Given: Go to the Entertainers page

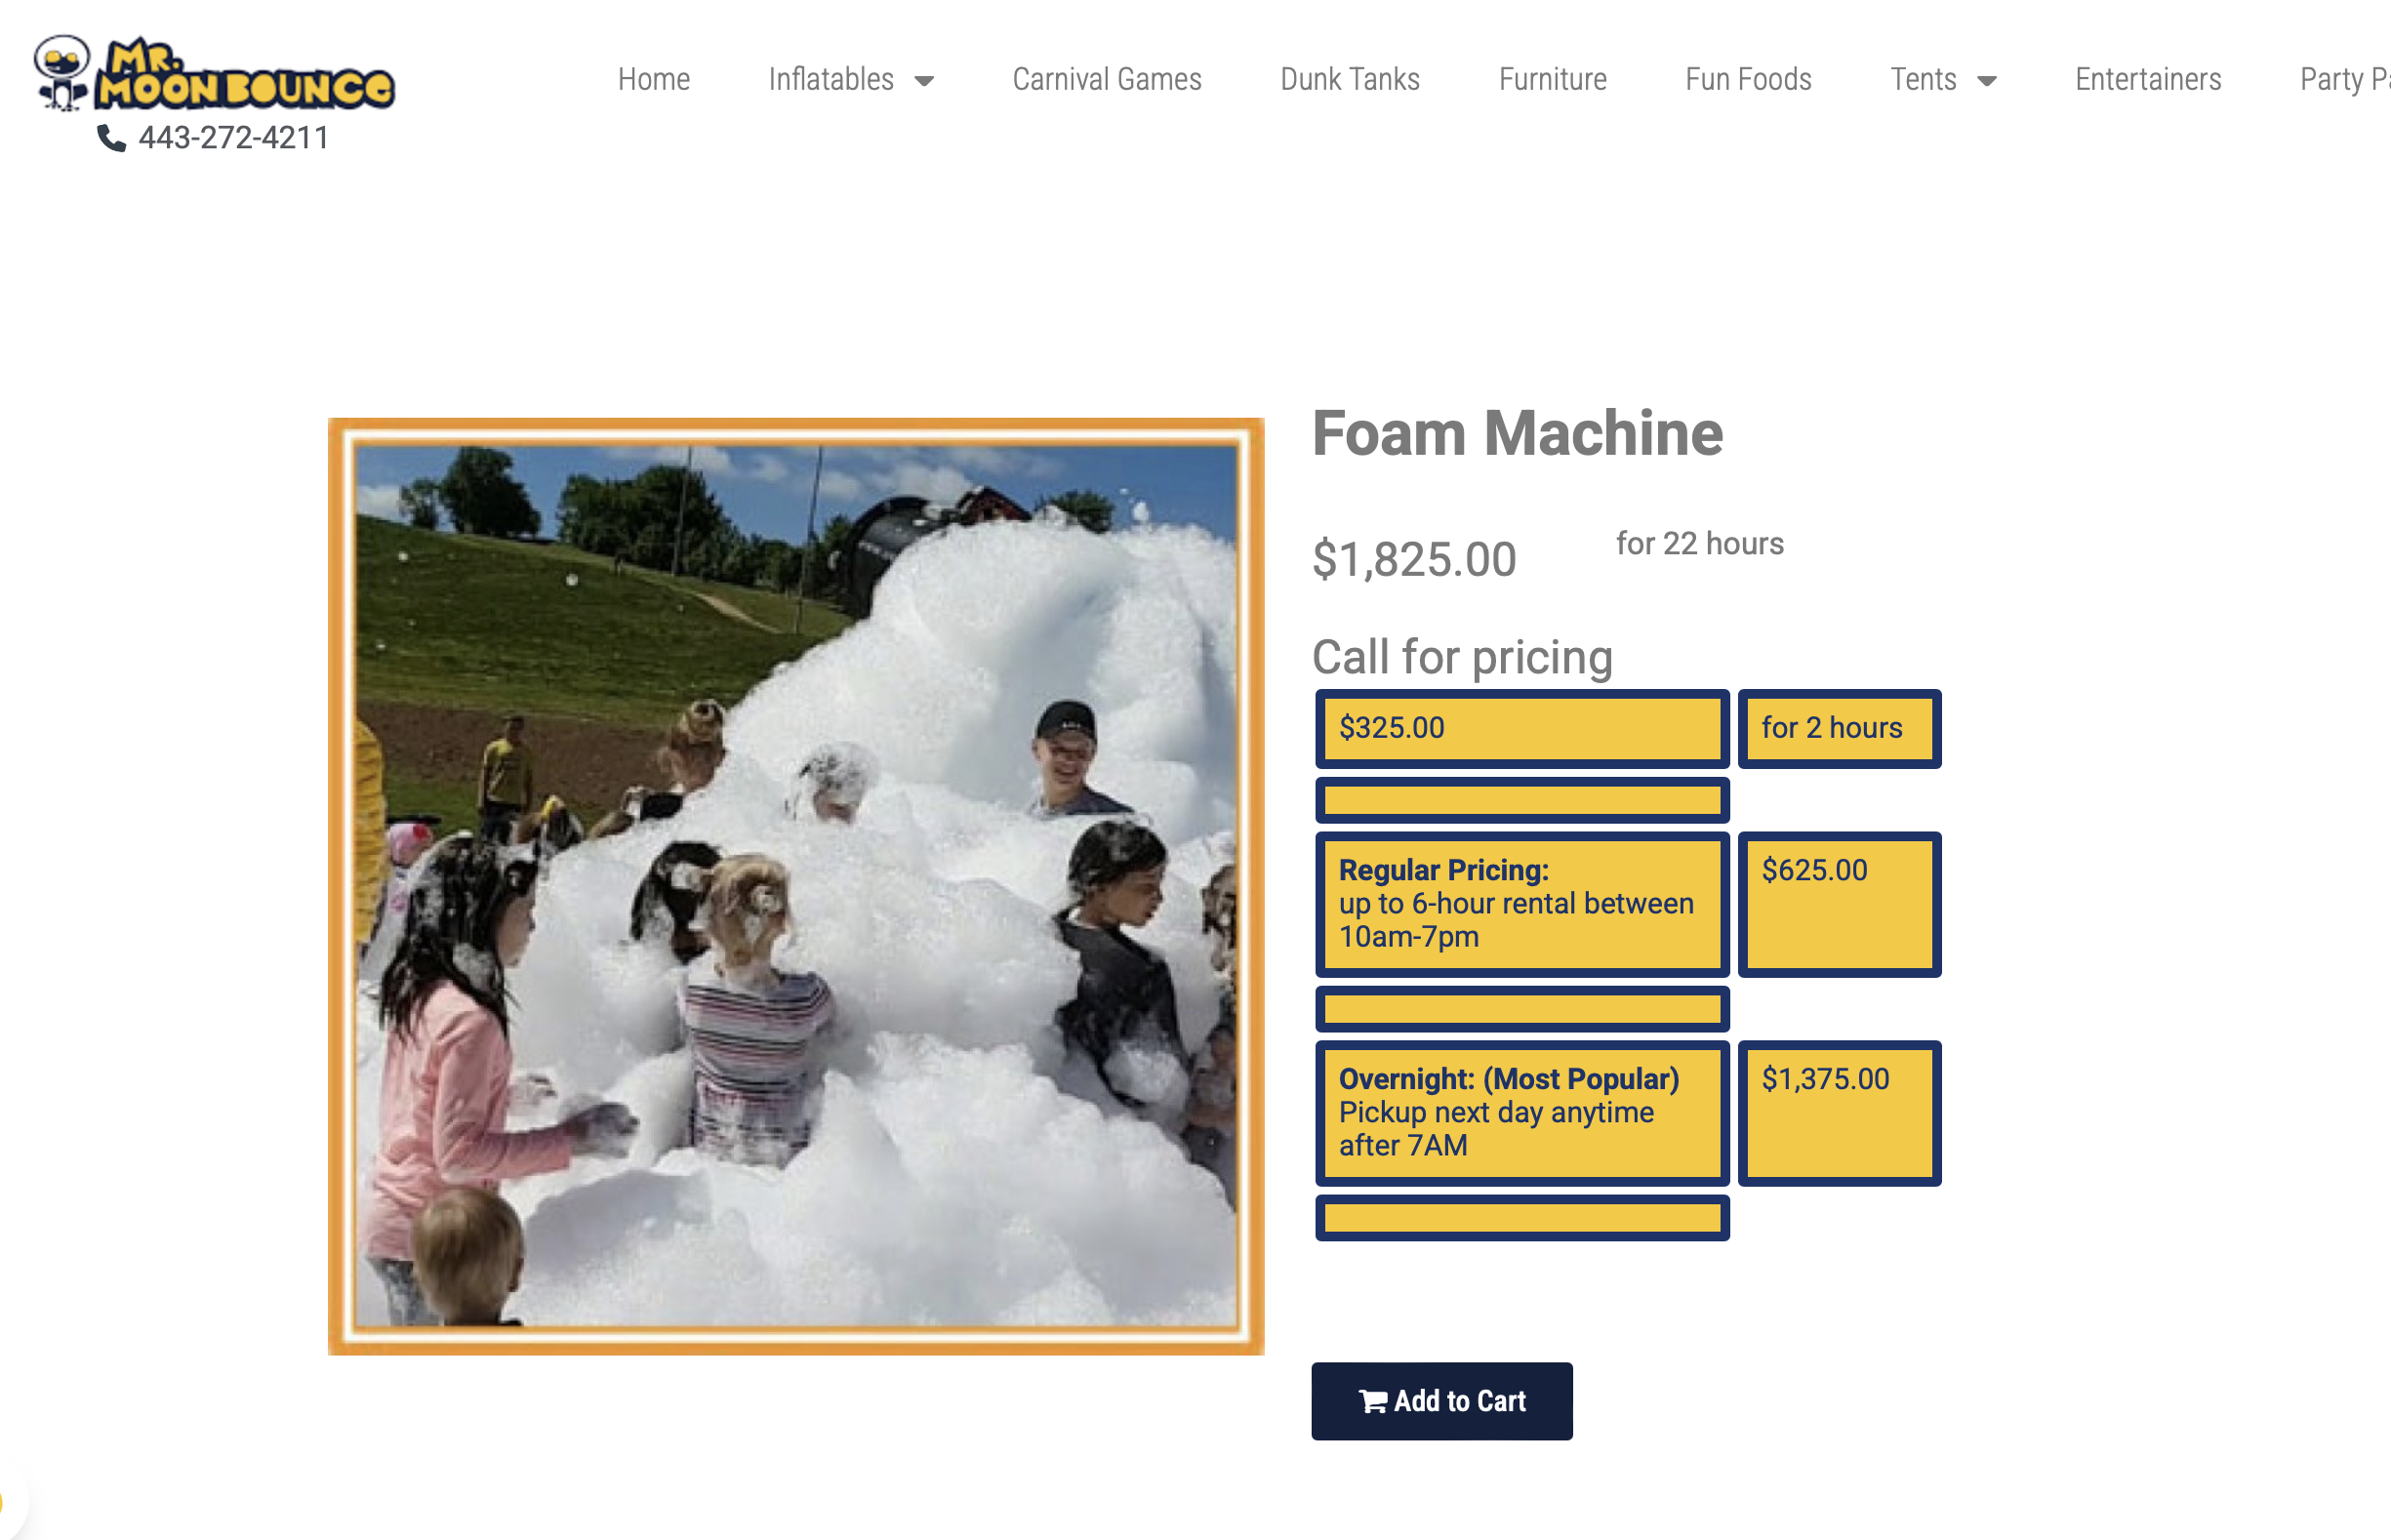Looking at the screenshot, I should [2147, 79].
